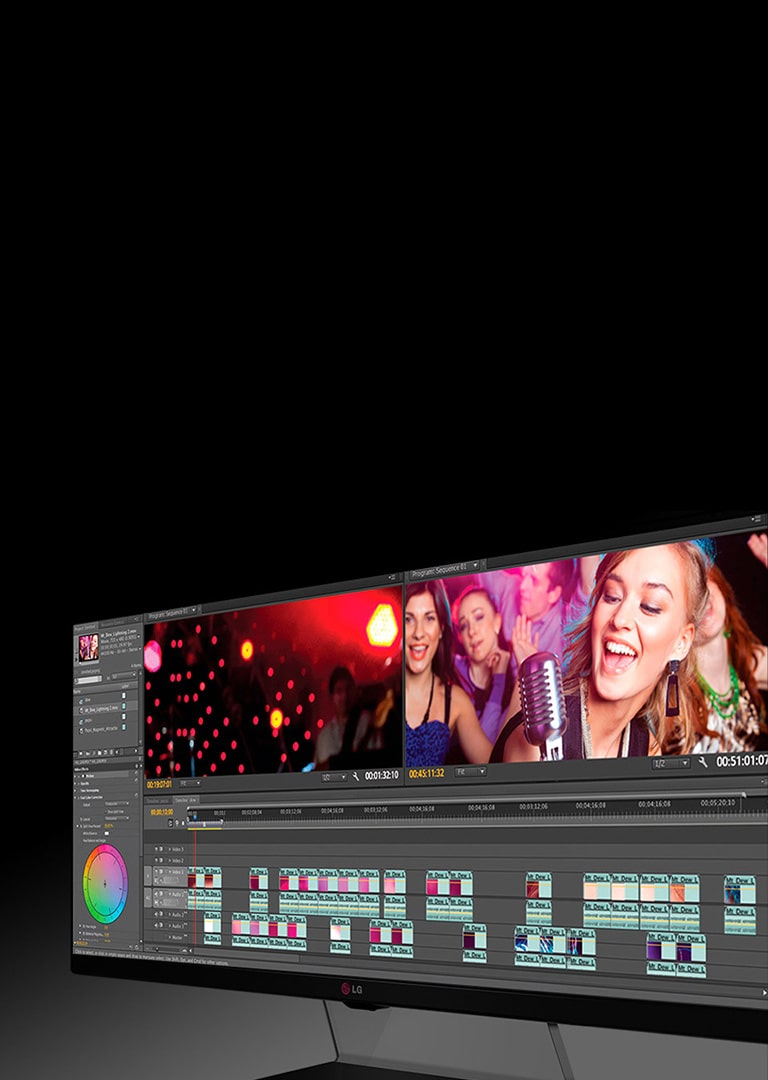Screen dimensions: 768x1080
Task: Select Mr_Dow_Lightning clip in the project list
Action: point(100,708)
